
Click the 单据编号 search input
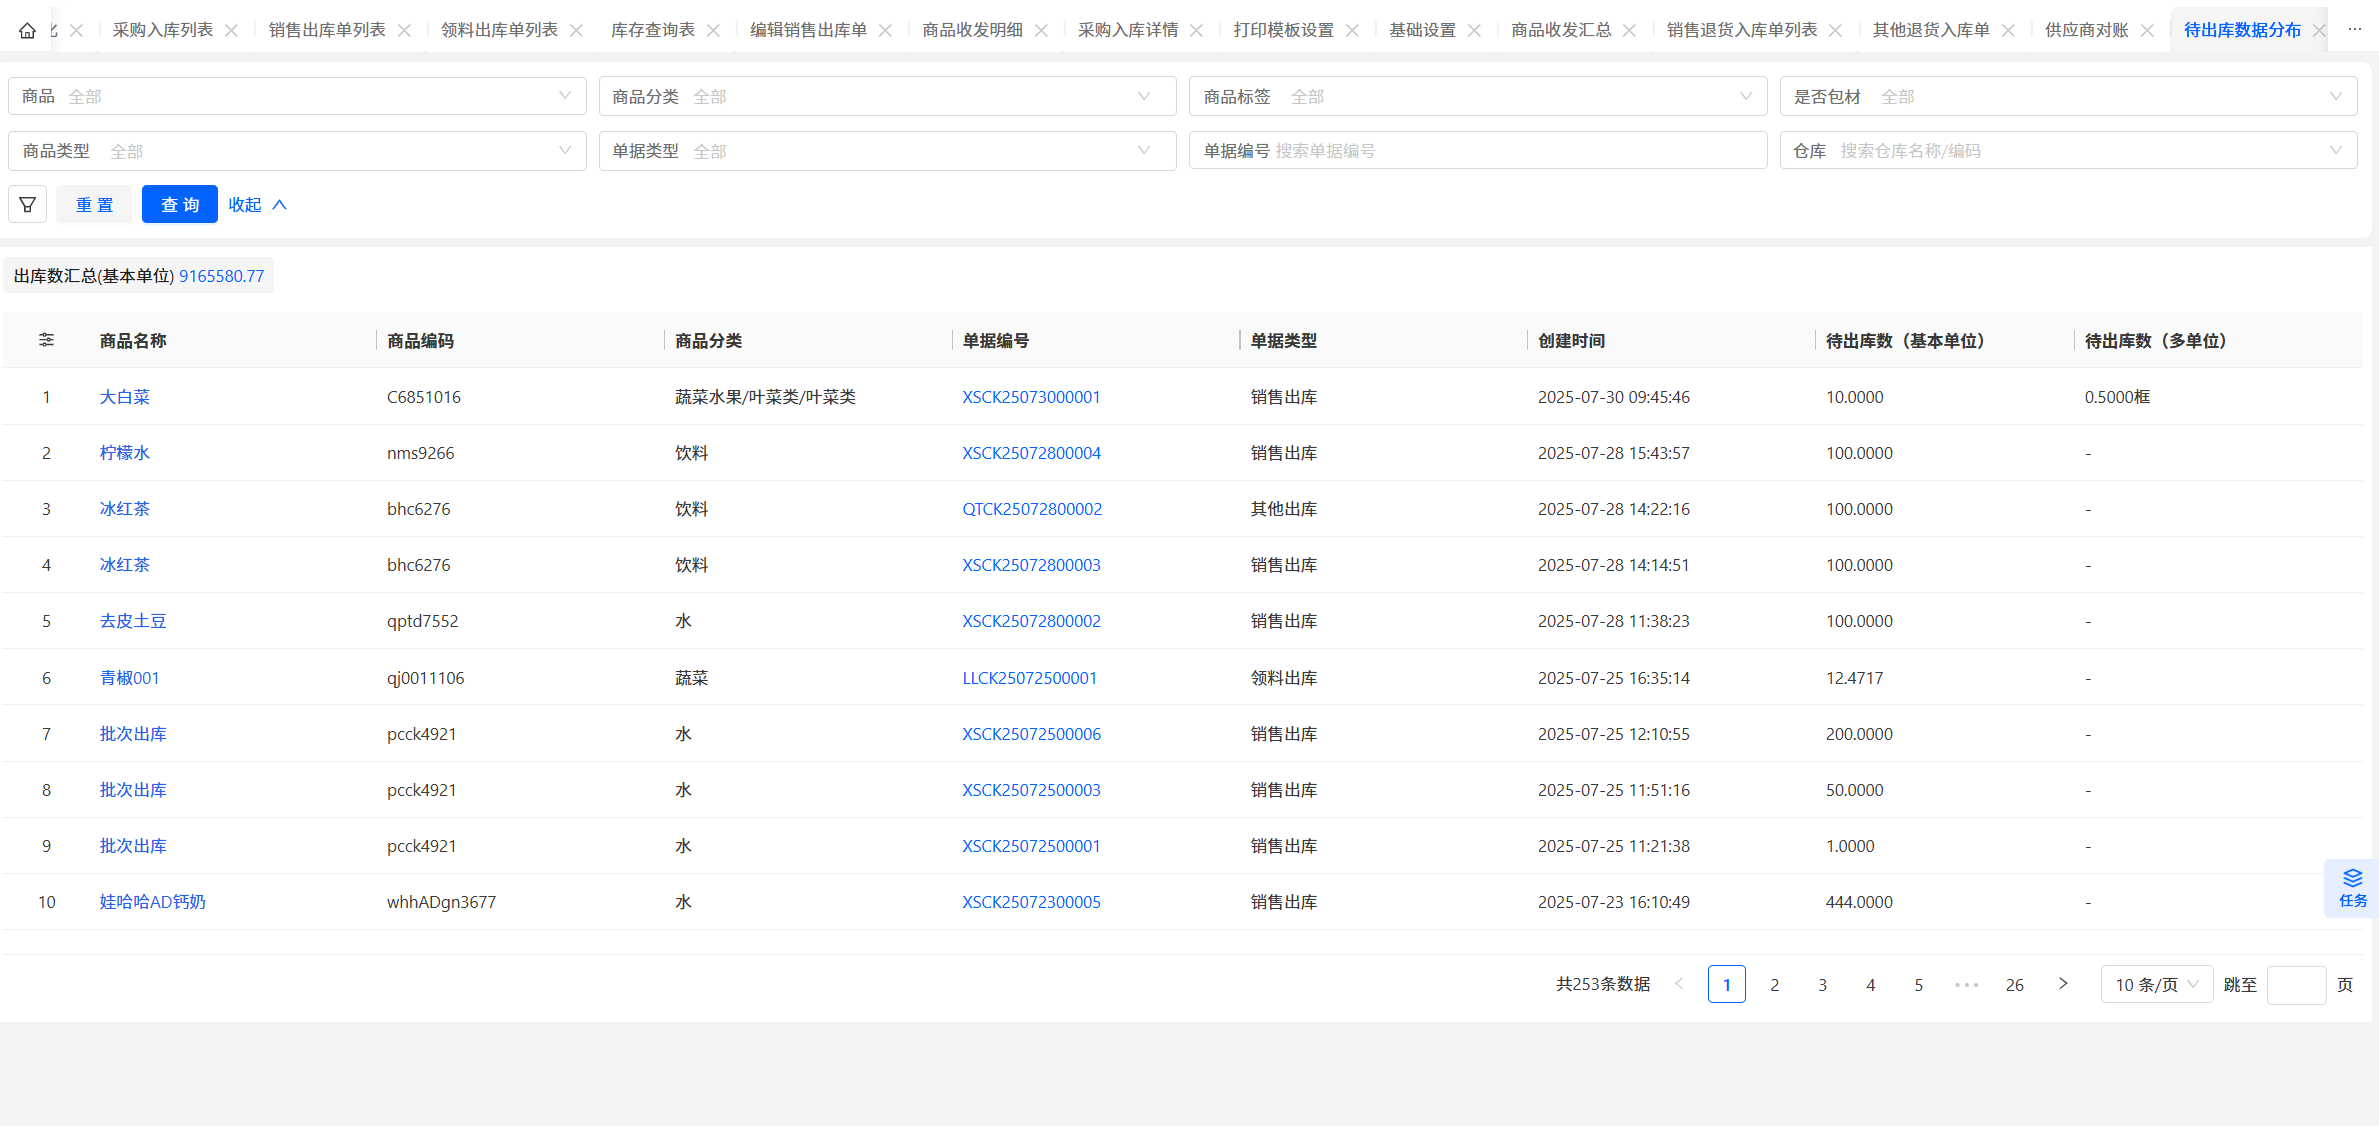(x=1478, y=151)
